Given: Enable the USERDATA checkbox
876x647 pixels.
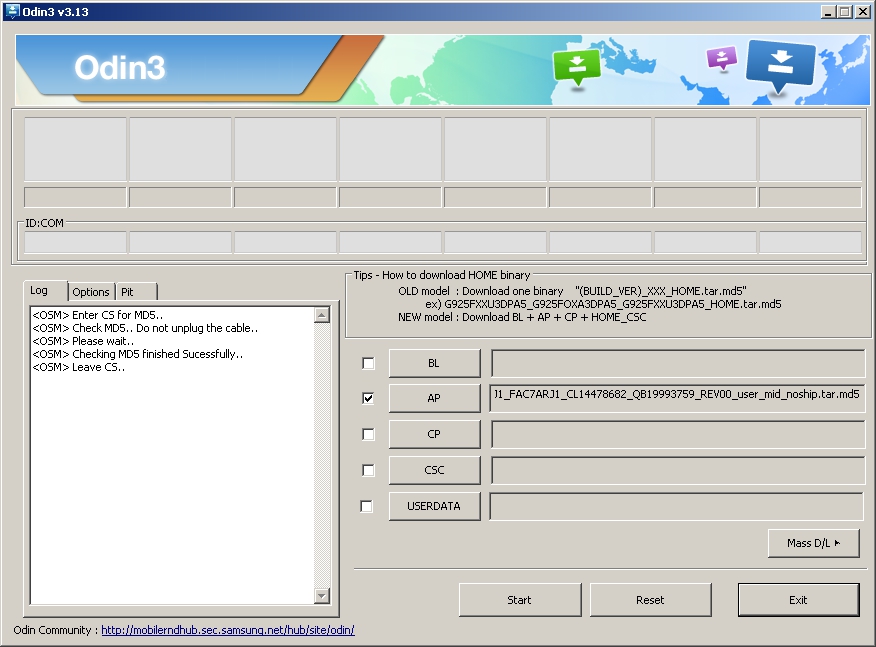Looking at the screenshot, I should pyautogui.click(x=366, y=506).
